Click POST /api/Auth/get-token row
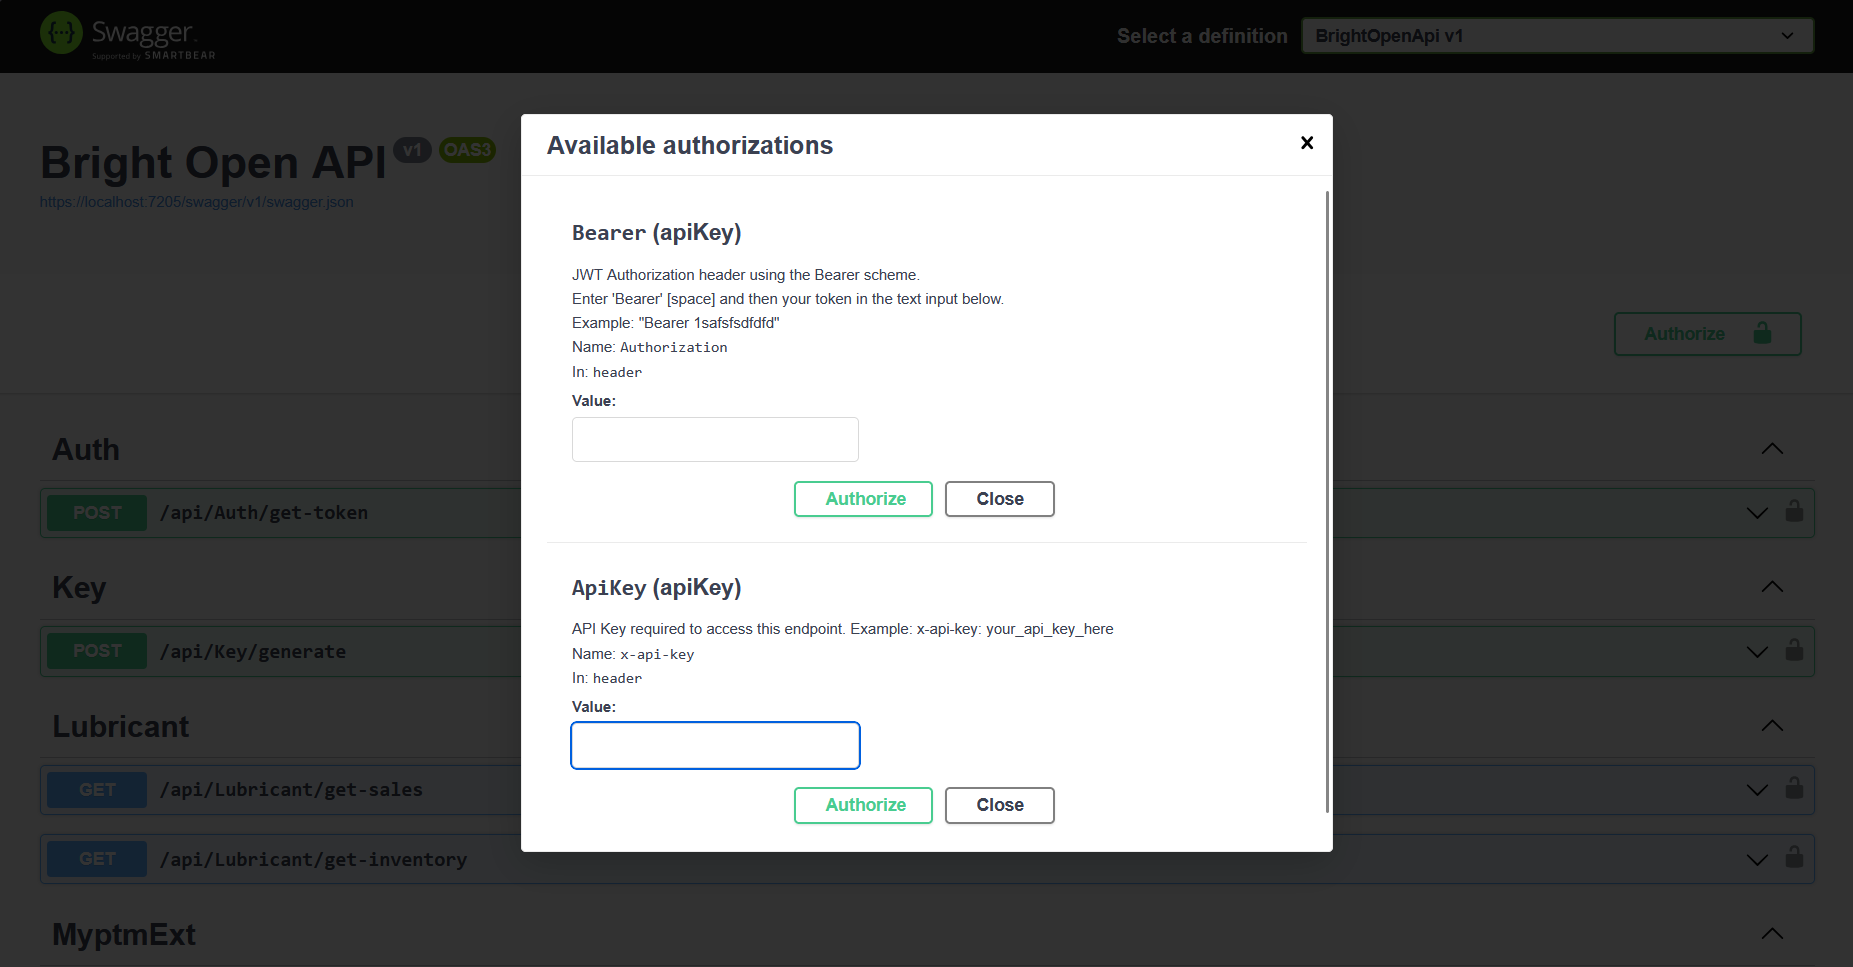 coord(927,513)
